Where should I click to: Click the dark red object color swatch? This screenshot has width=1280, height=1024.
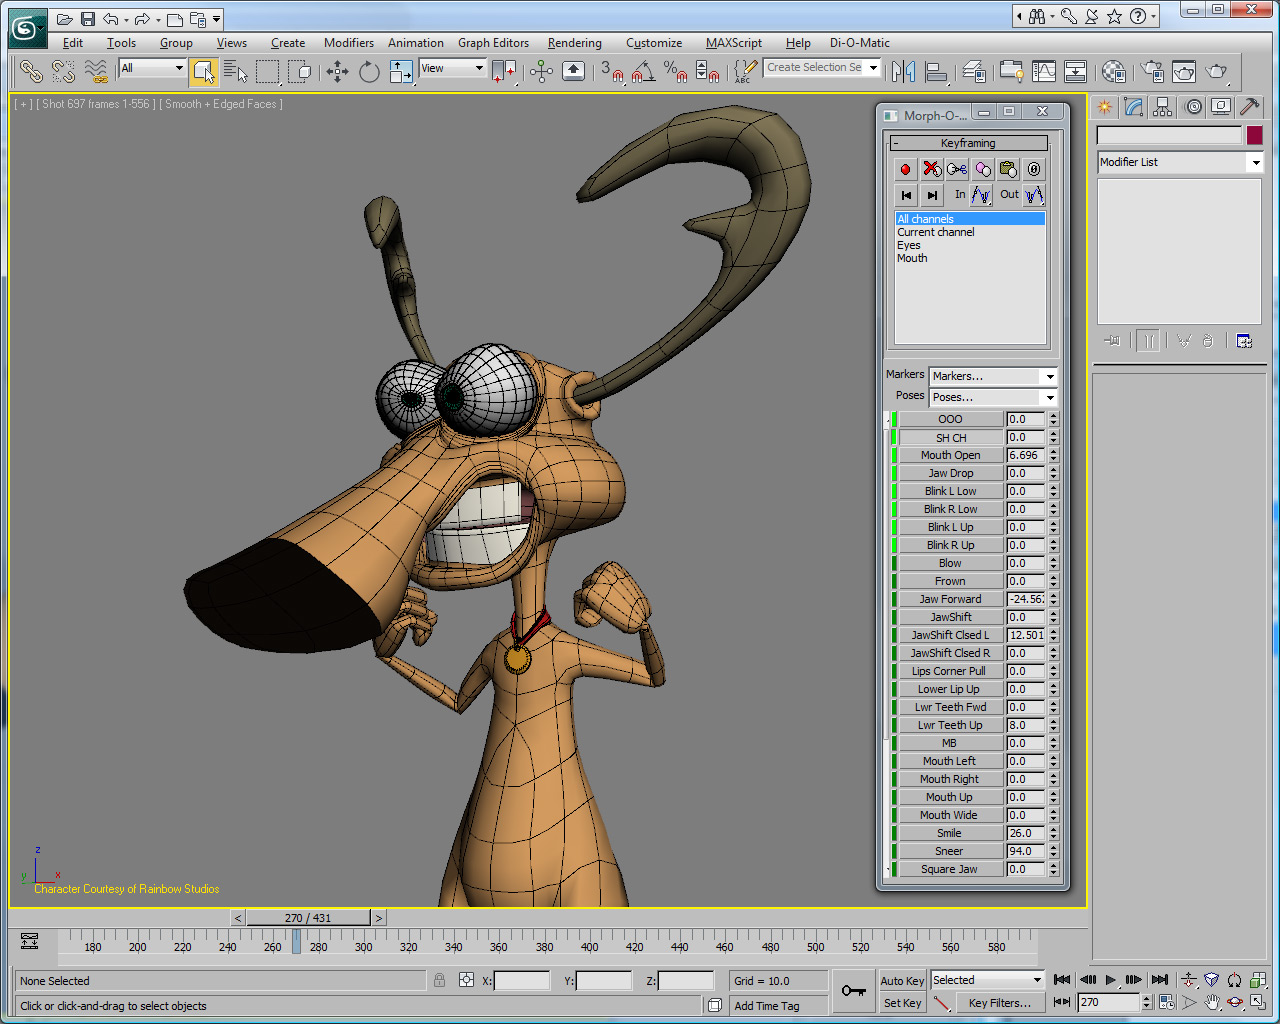click(1254, 135)
